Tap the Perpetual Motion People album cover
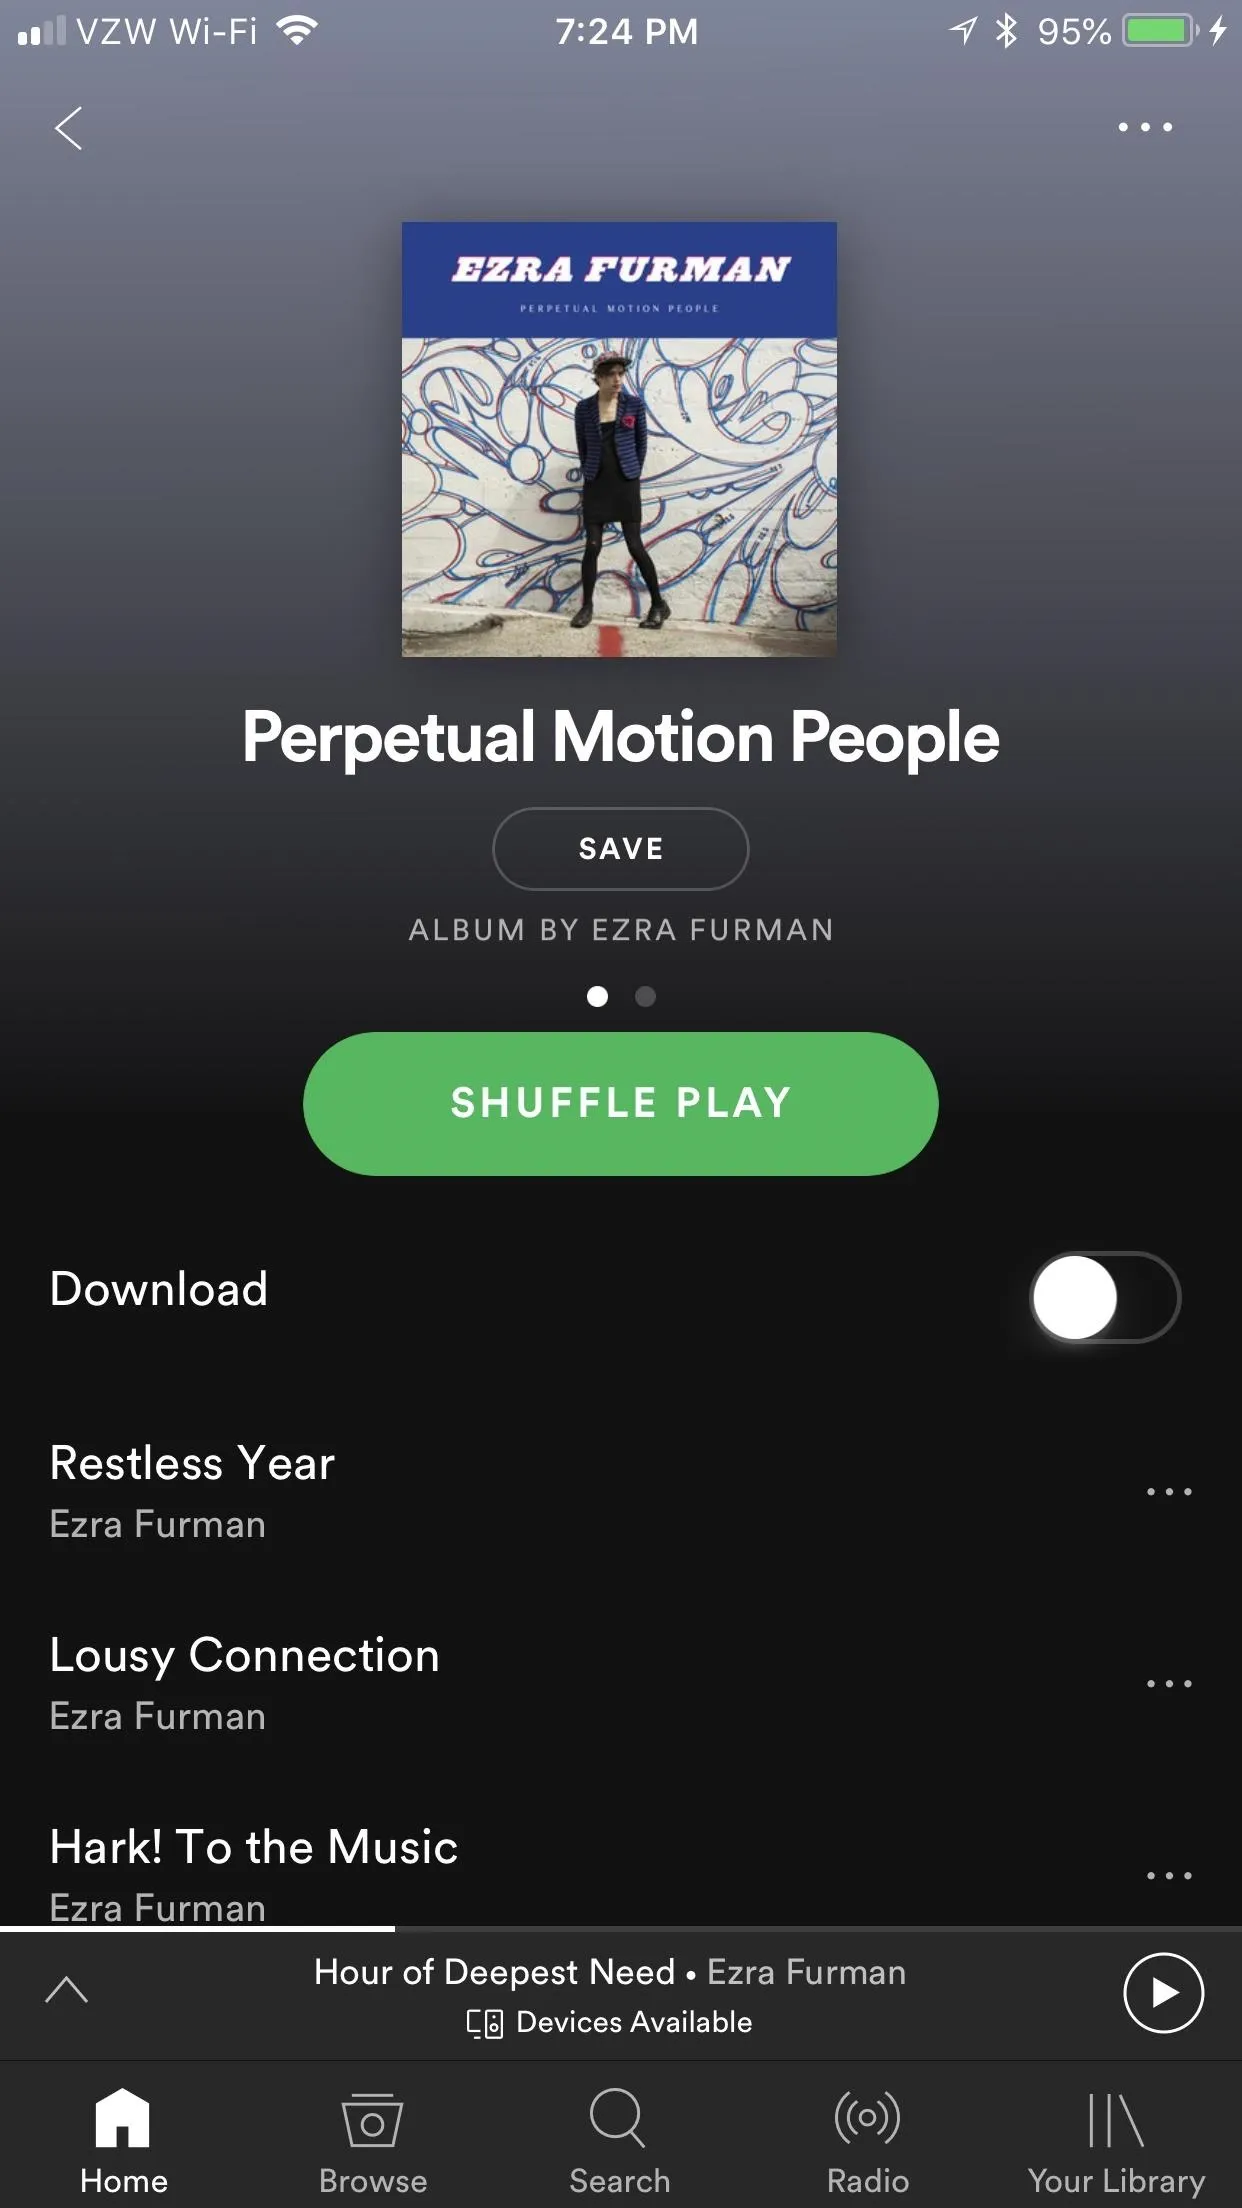The height and width of the screenshot is (2208, 1242). coord(619,439)
